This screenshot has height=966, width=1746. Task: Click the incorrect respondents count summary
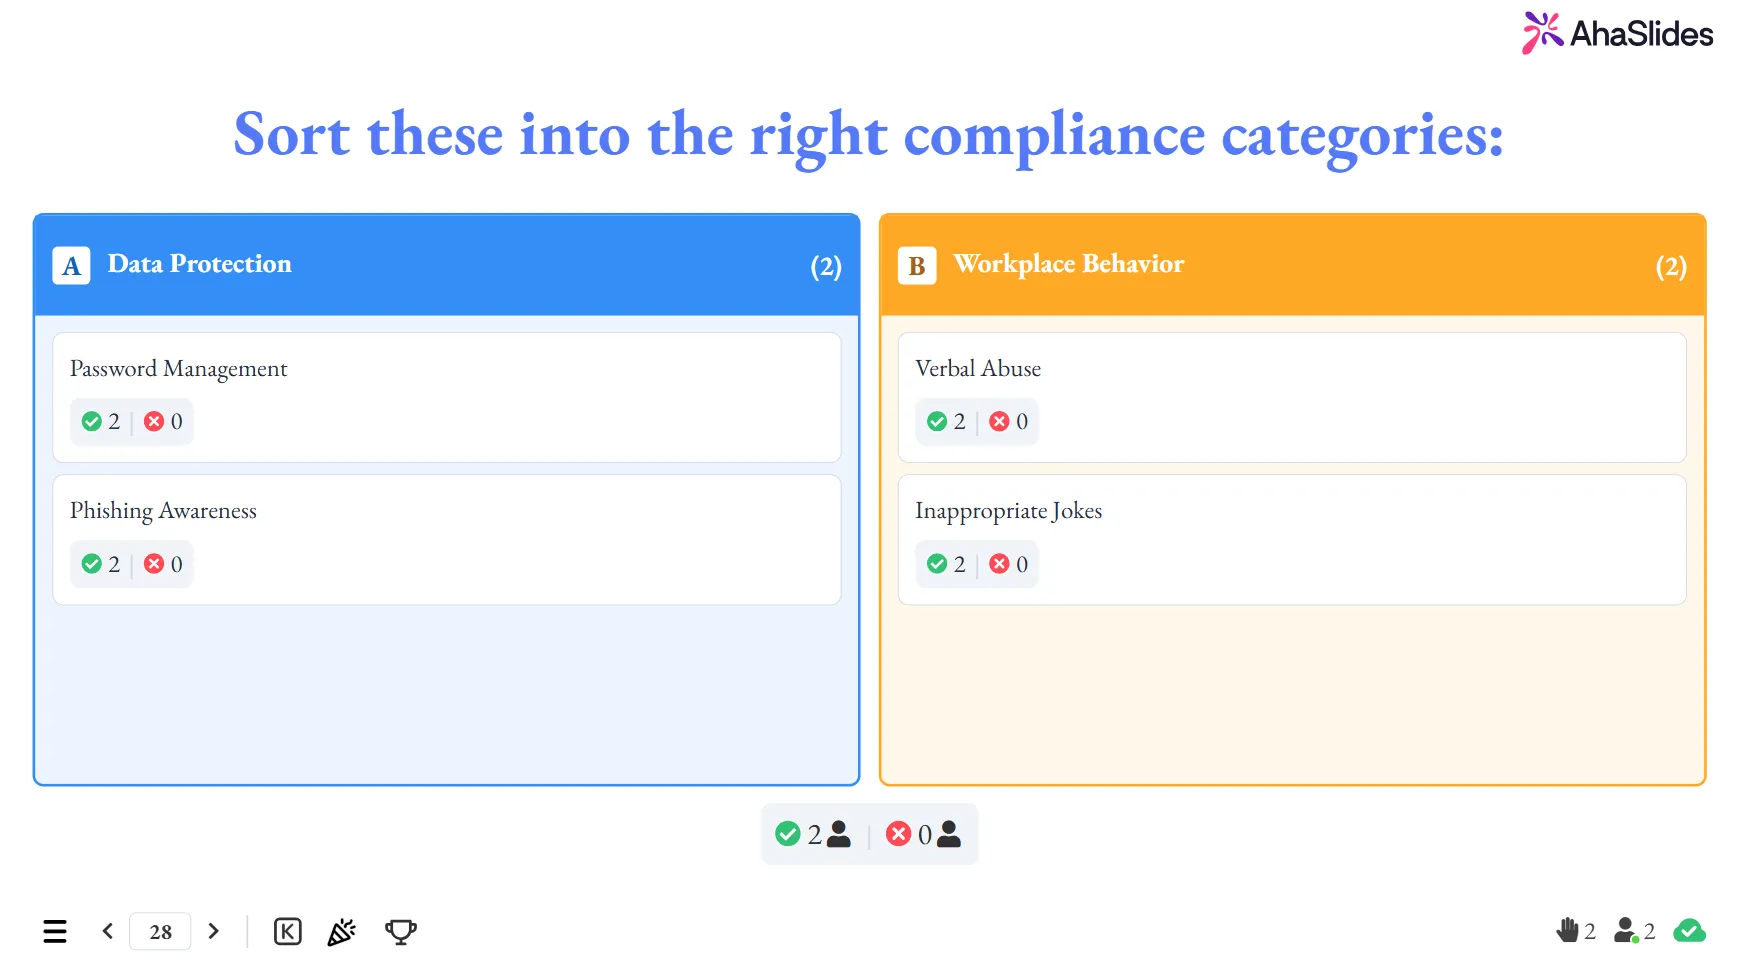923,834
